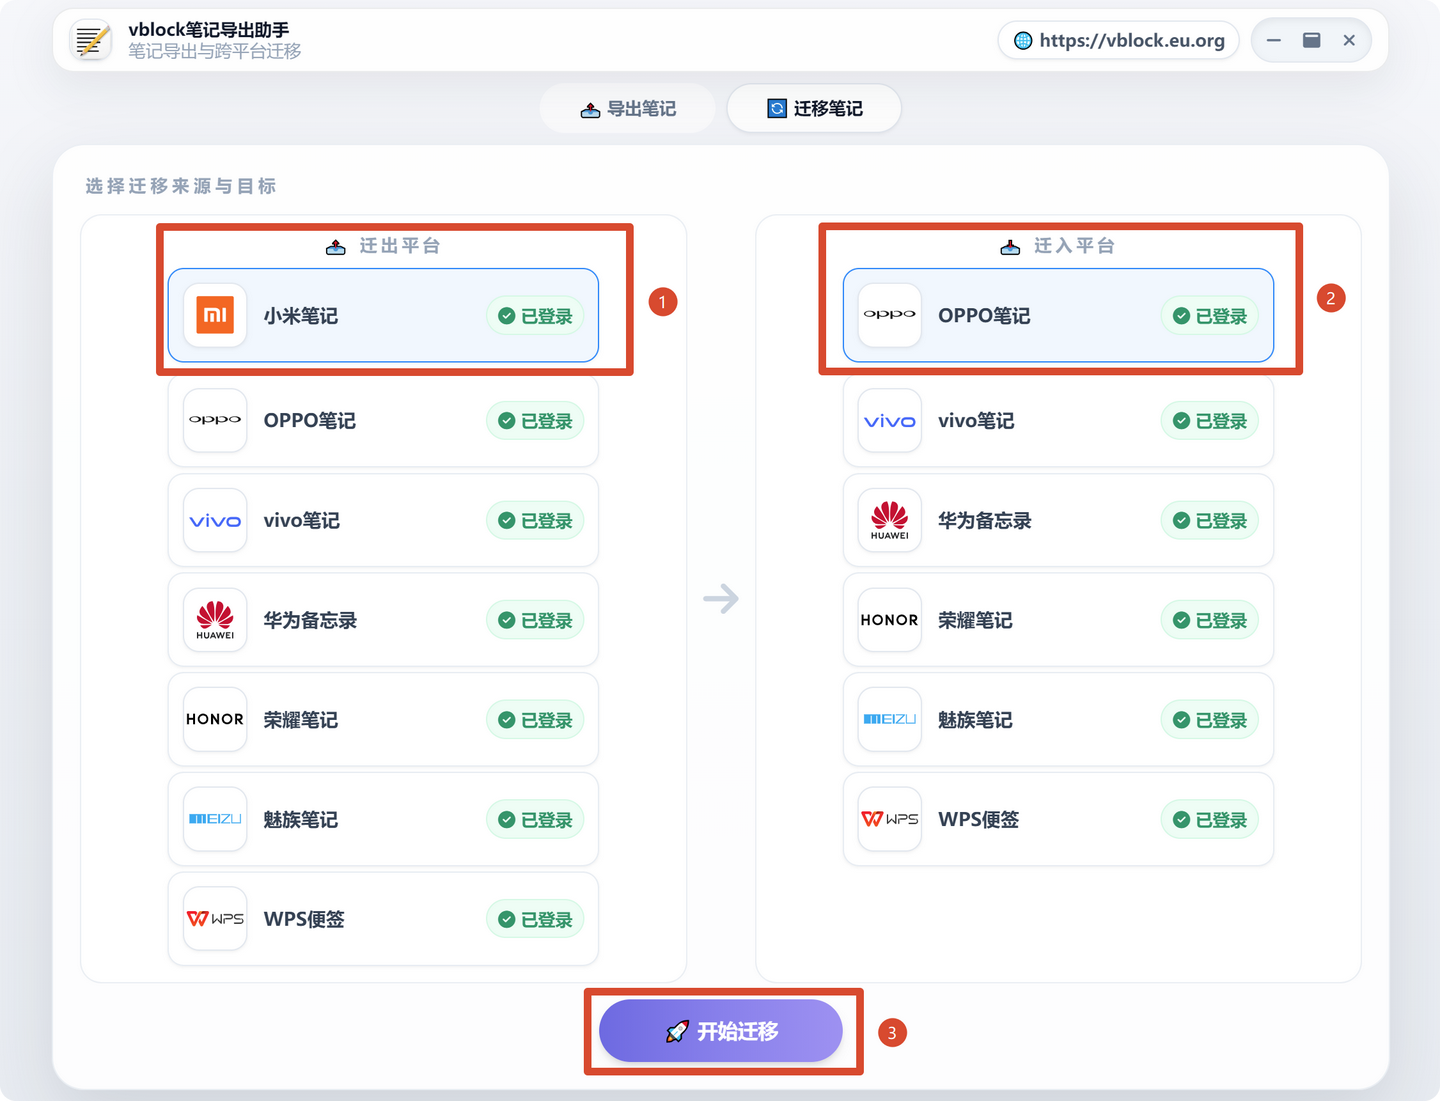Image resolution: width=1440 pixels, height=1101 pixels.
Task: Select OPPO笔记 in the 迁出平台 list
Action: (x=383, y=420)
